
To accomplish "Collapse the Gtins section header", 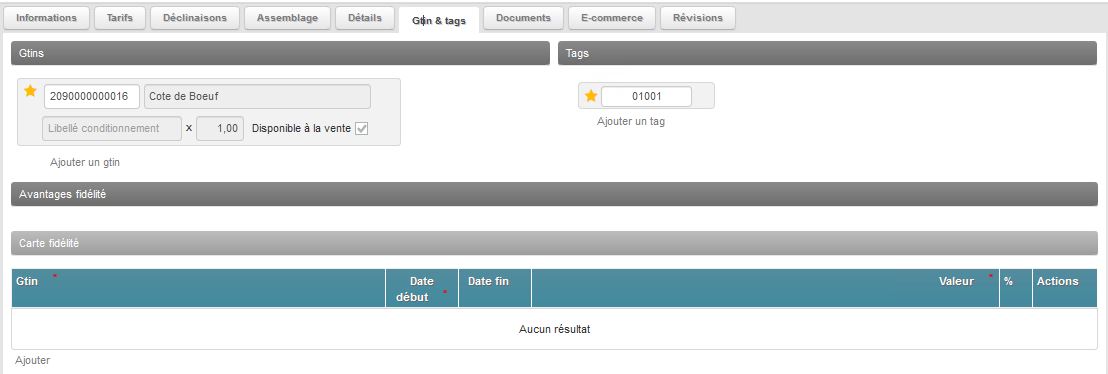I will [x=280, y=53].
